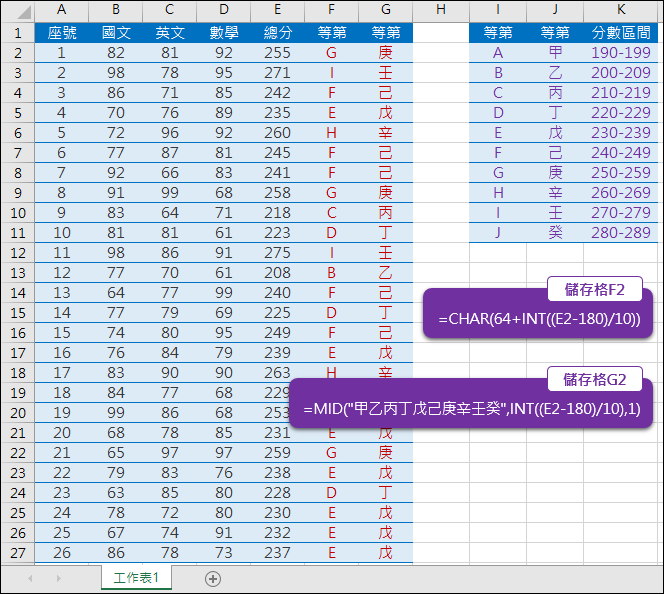The height and width of the screenshot is (594, 664).
Task: Click 甲 in the lookup table
Action: [555, 52]
